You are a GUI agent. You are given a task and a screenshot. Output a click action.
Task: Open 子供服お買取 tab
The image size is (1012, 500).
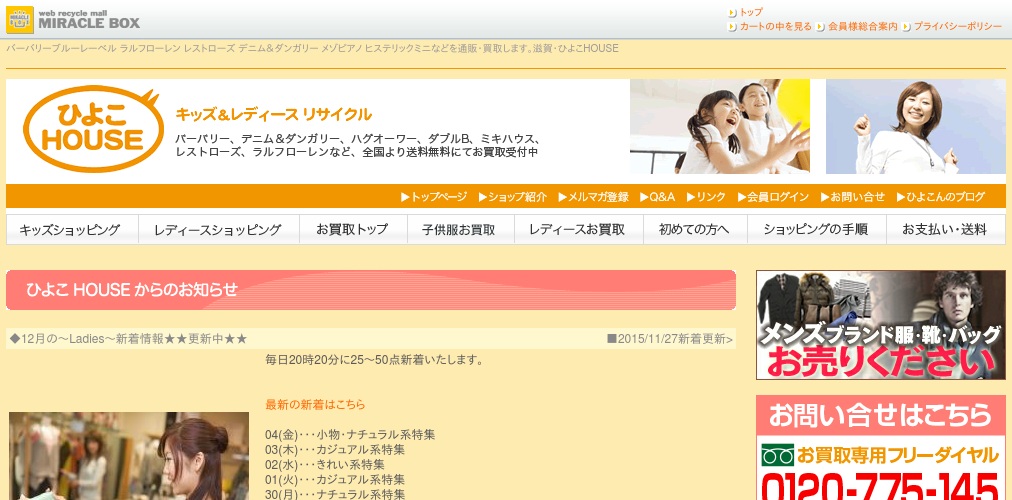[458, 230]
